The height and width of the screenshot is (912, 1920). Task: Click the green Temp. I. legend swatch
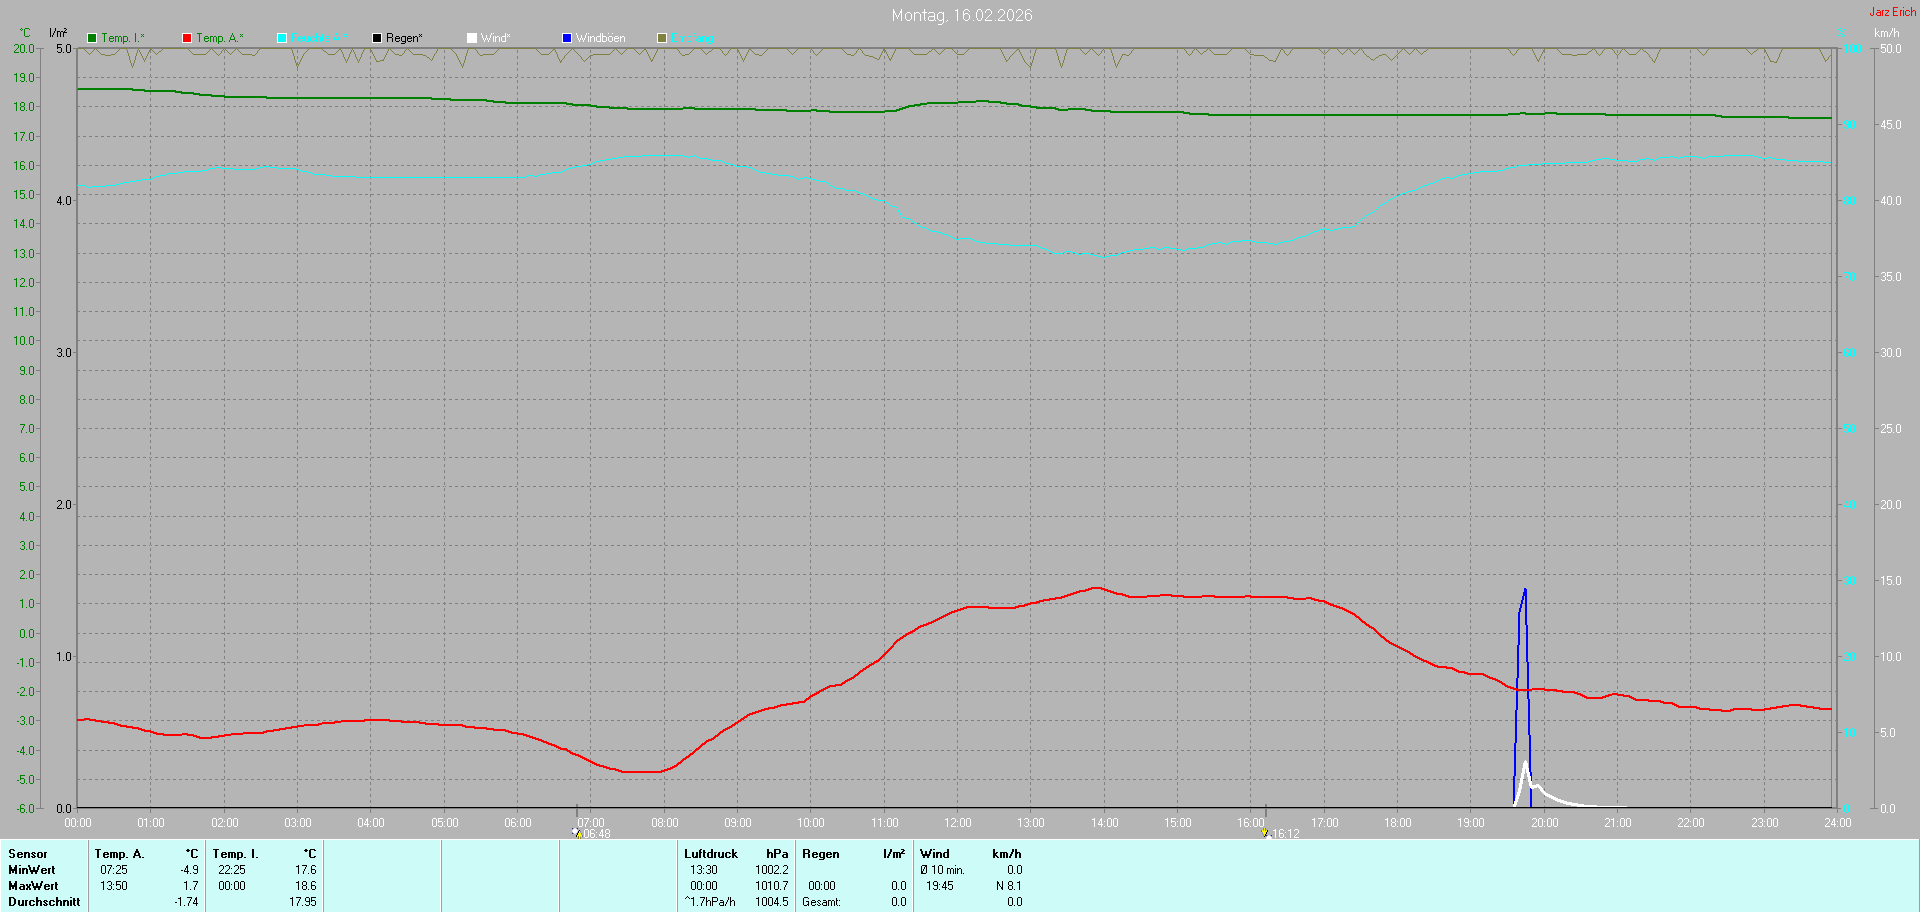(x=92, y=38)
